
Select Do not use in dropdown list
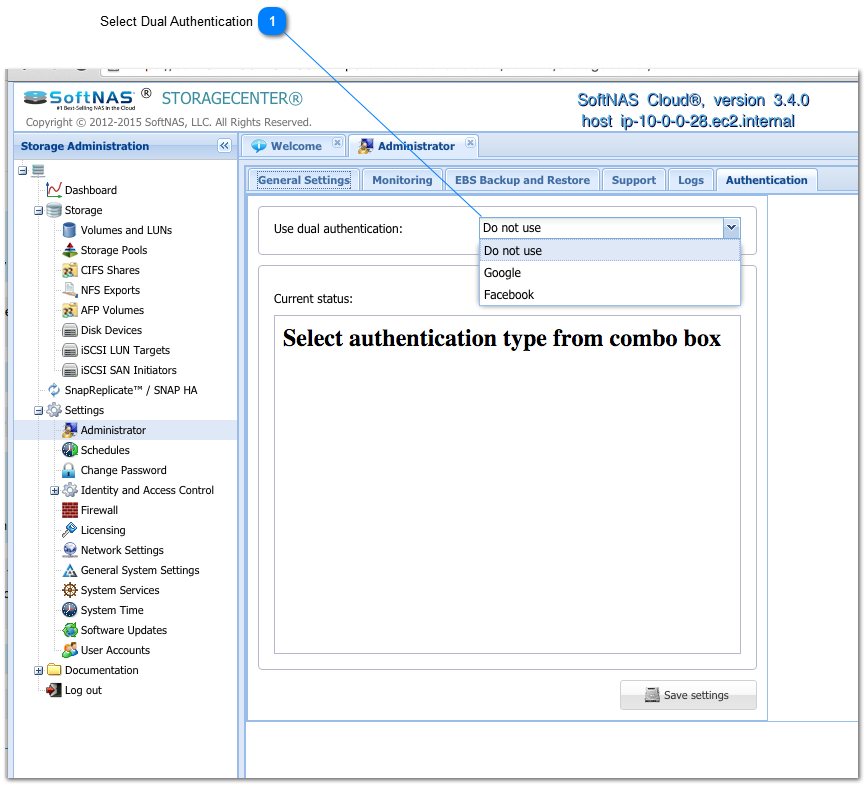610,251
